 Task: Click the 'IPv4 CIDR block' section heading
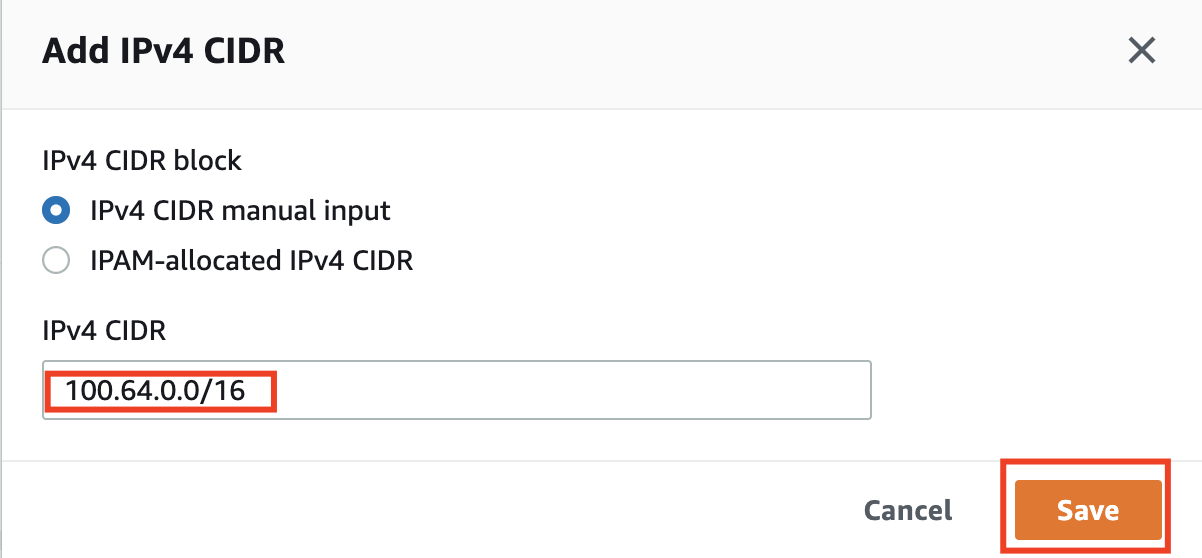pos(141,160)
